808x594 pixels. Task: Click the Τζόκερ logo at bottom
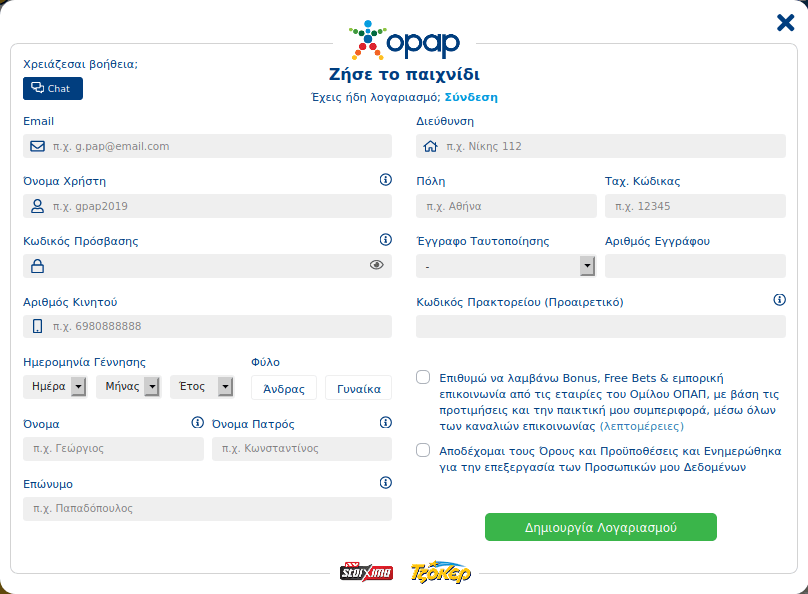(441, 572)
